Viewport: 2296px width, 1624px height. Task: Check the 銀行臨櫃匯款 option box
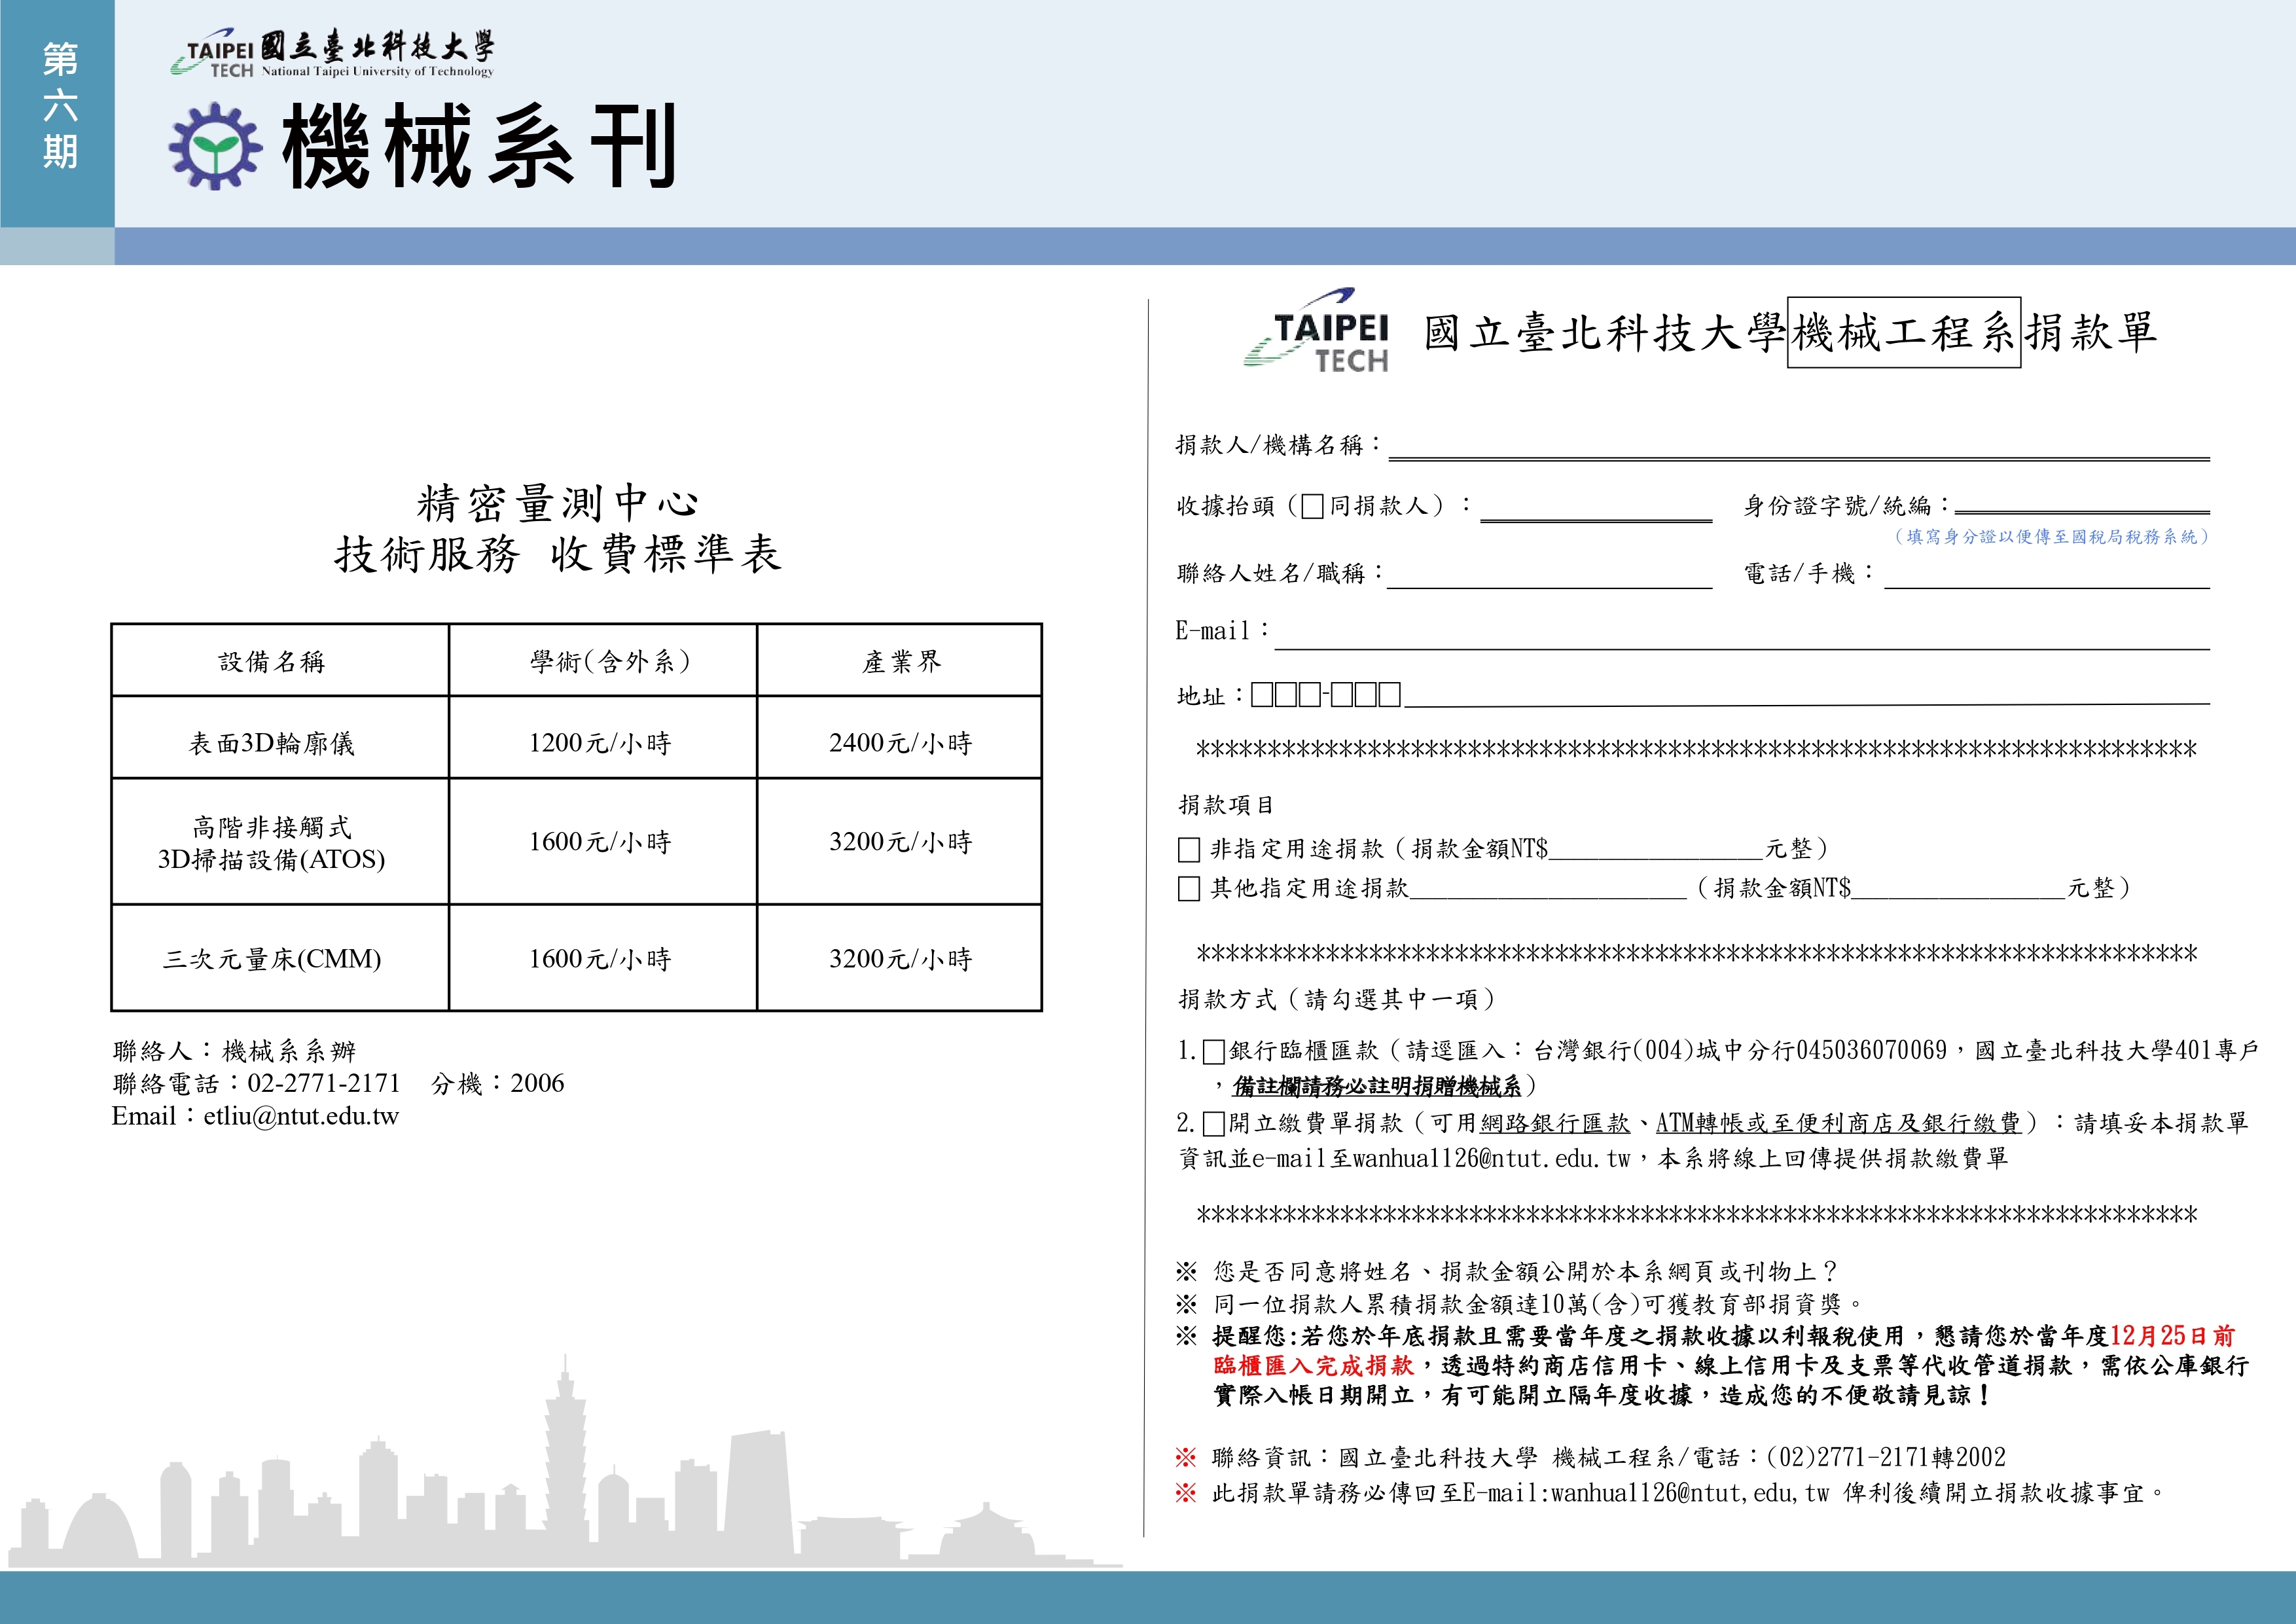click(1214, 1052)
